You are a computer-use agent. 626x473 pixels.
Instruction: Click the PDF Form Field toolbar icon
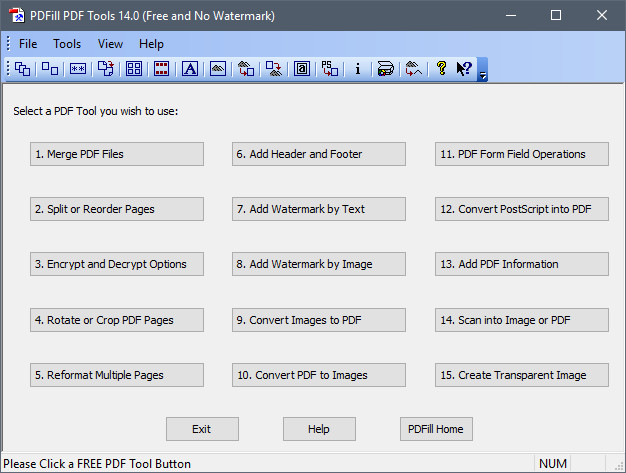tap(302, 69)
